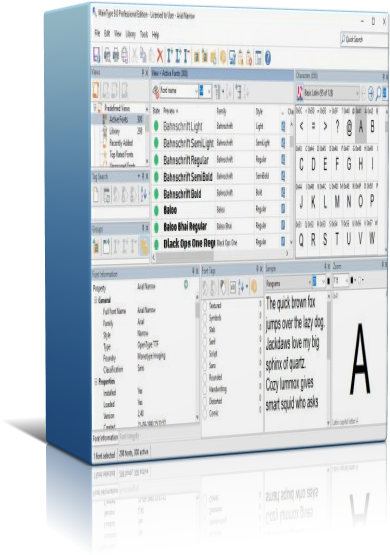Open the Tools menu
The height and width of the screenshot is (555, 390).
tap(144, 35)
